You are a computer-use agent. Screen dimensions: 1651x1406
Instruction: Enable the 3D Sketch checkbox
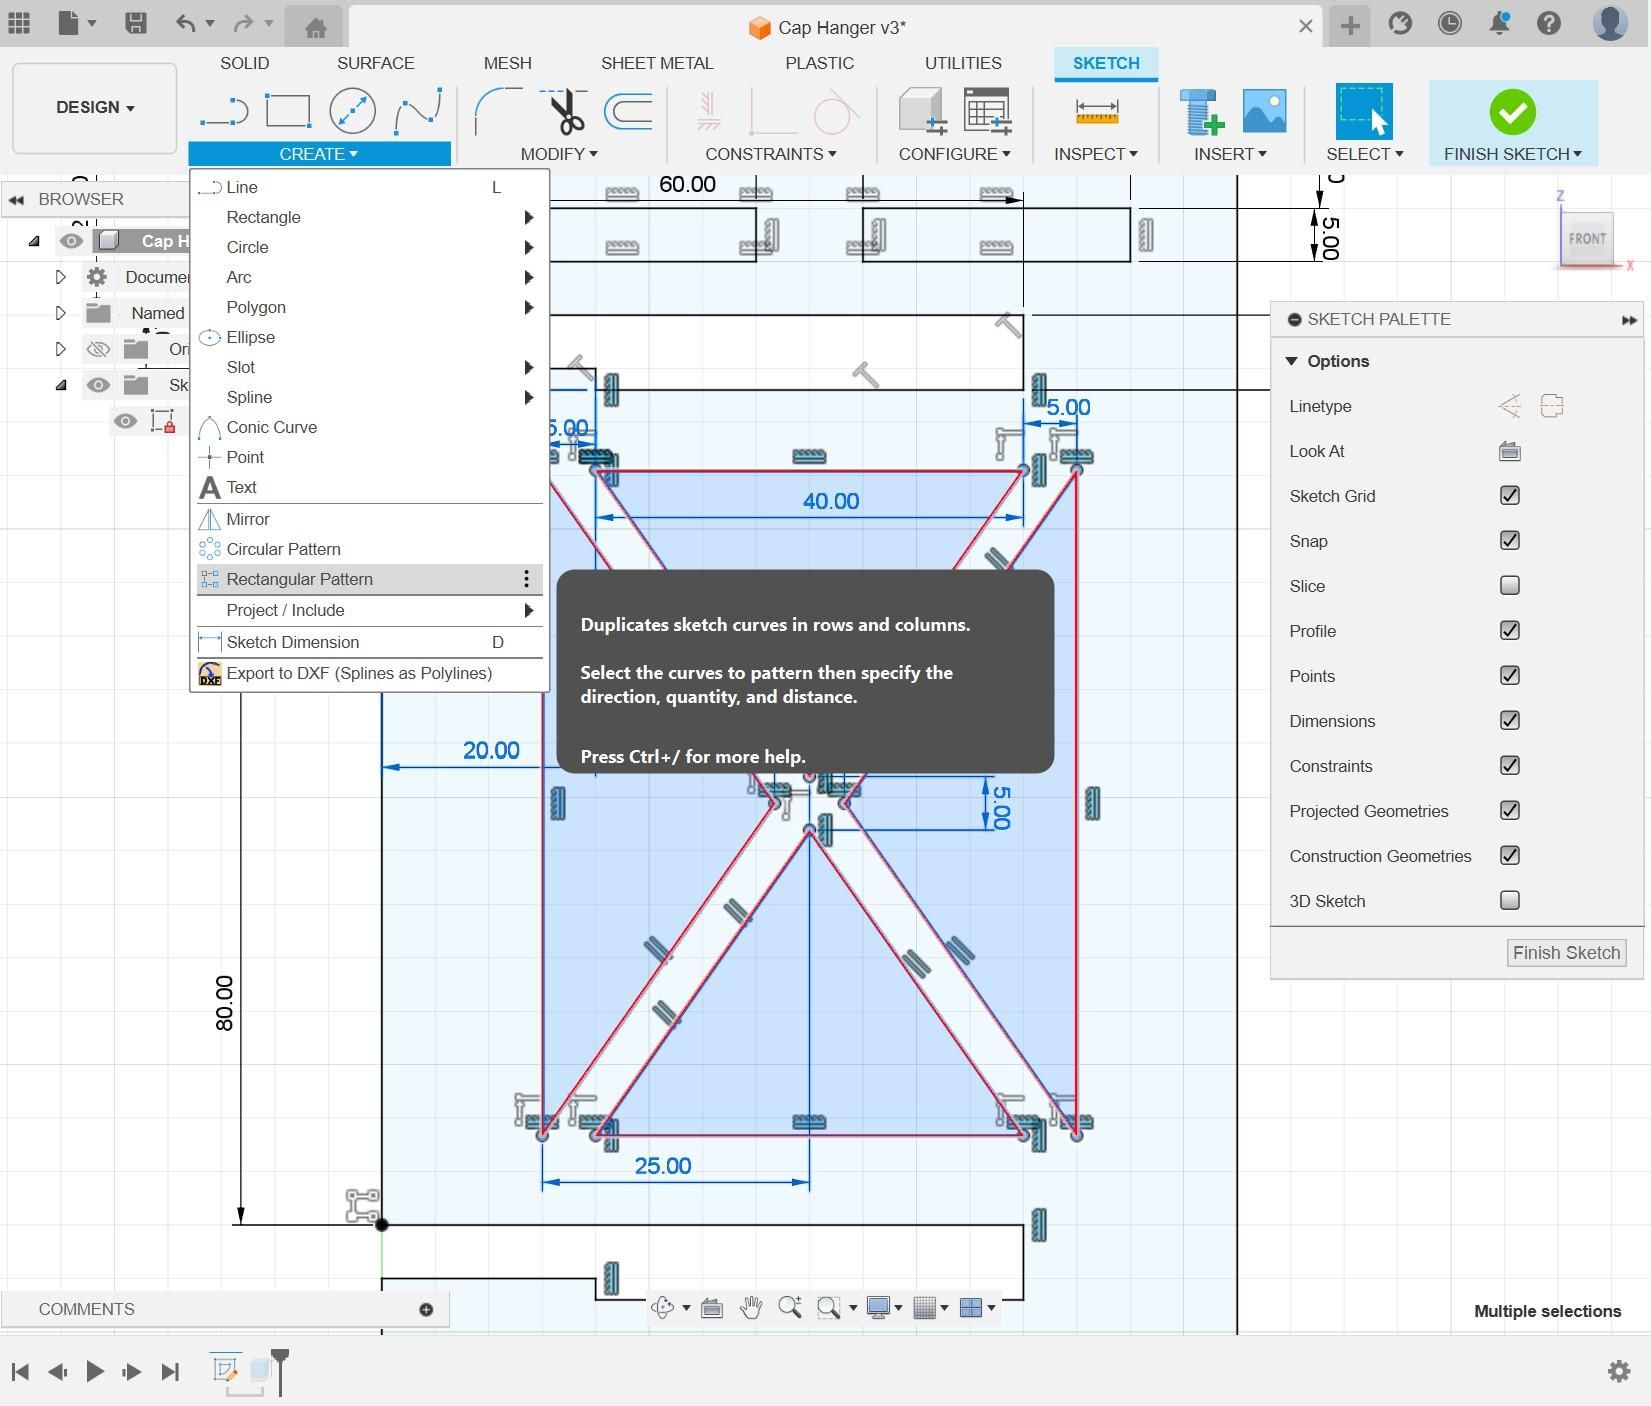pos(1509,901)
